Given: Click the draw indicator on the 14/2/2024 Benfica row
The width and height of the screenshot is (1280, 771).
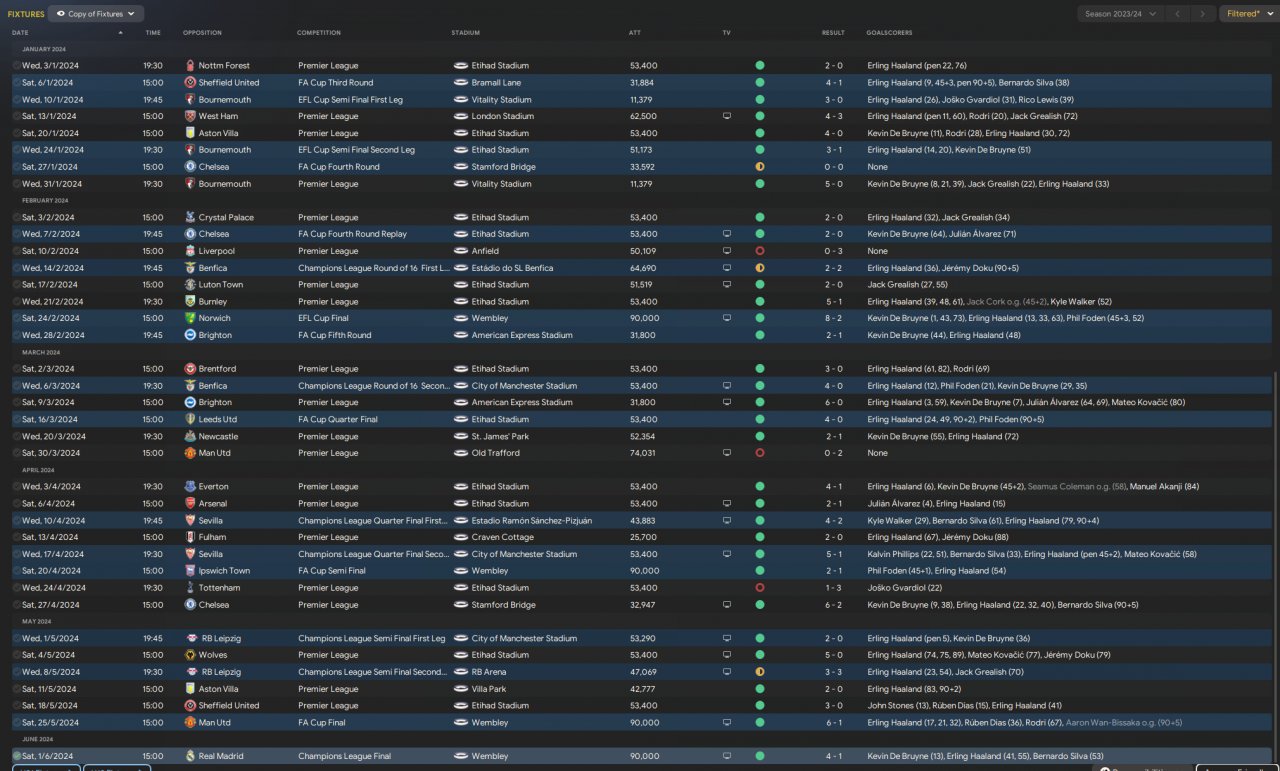Looking at the screenshot, I should pyautogui.click(x=760, y=268).
